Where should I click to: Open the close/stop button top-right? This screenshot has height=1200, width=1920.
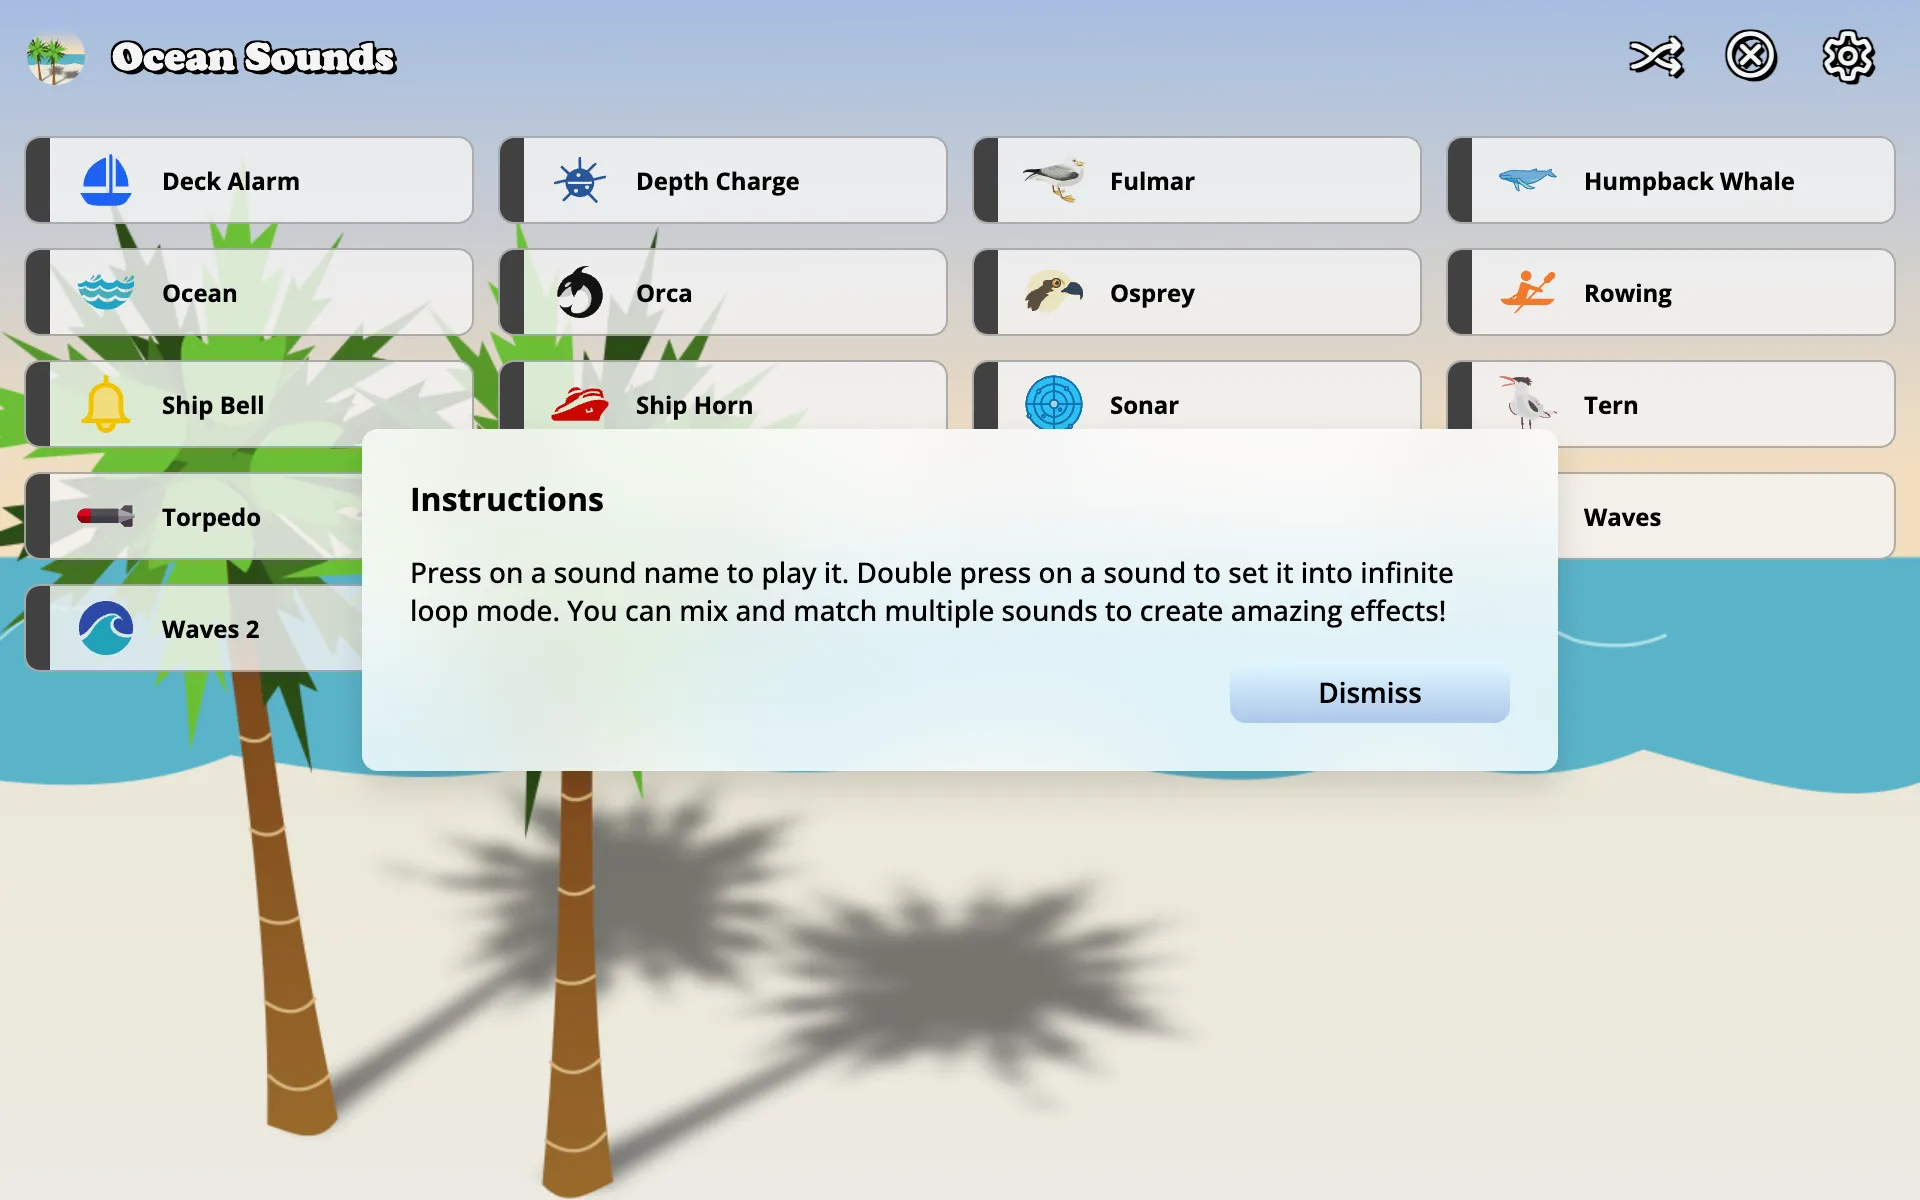[x=1749, y=55]
